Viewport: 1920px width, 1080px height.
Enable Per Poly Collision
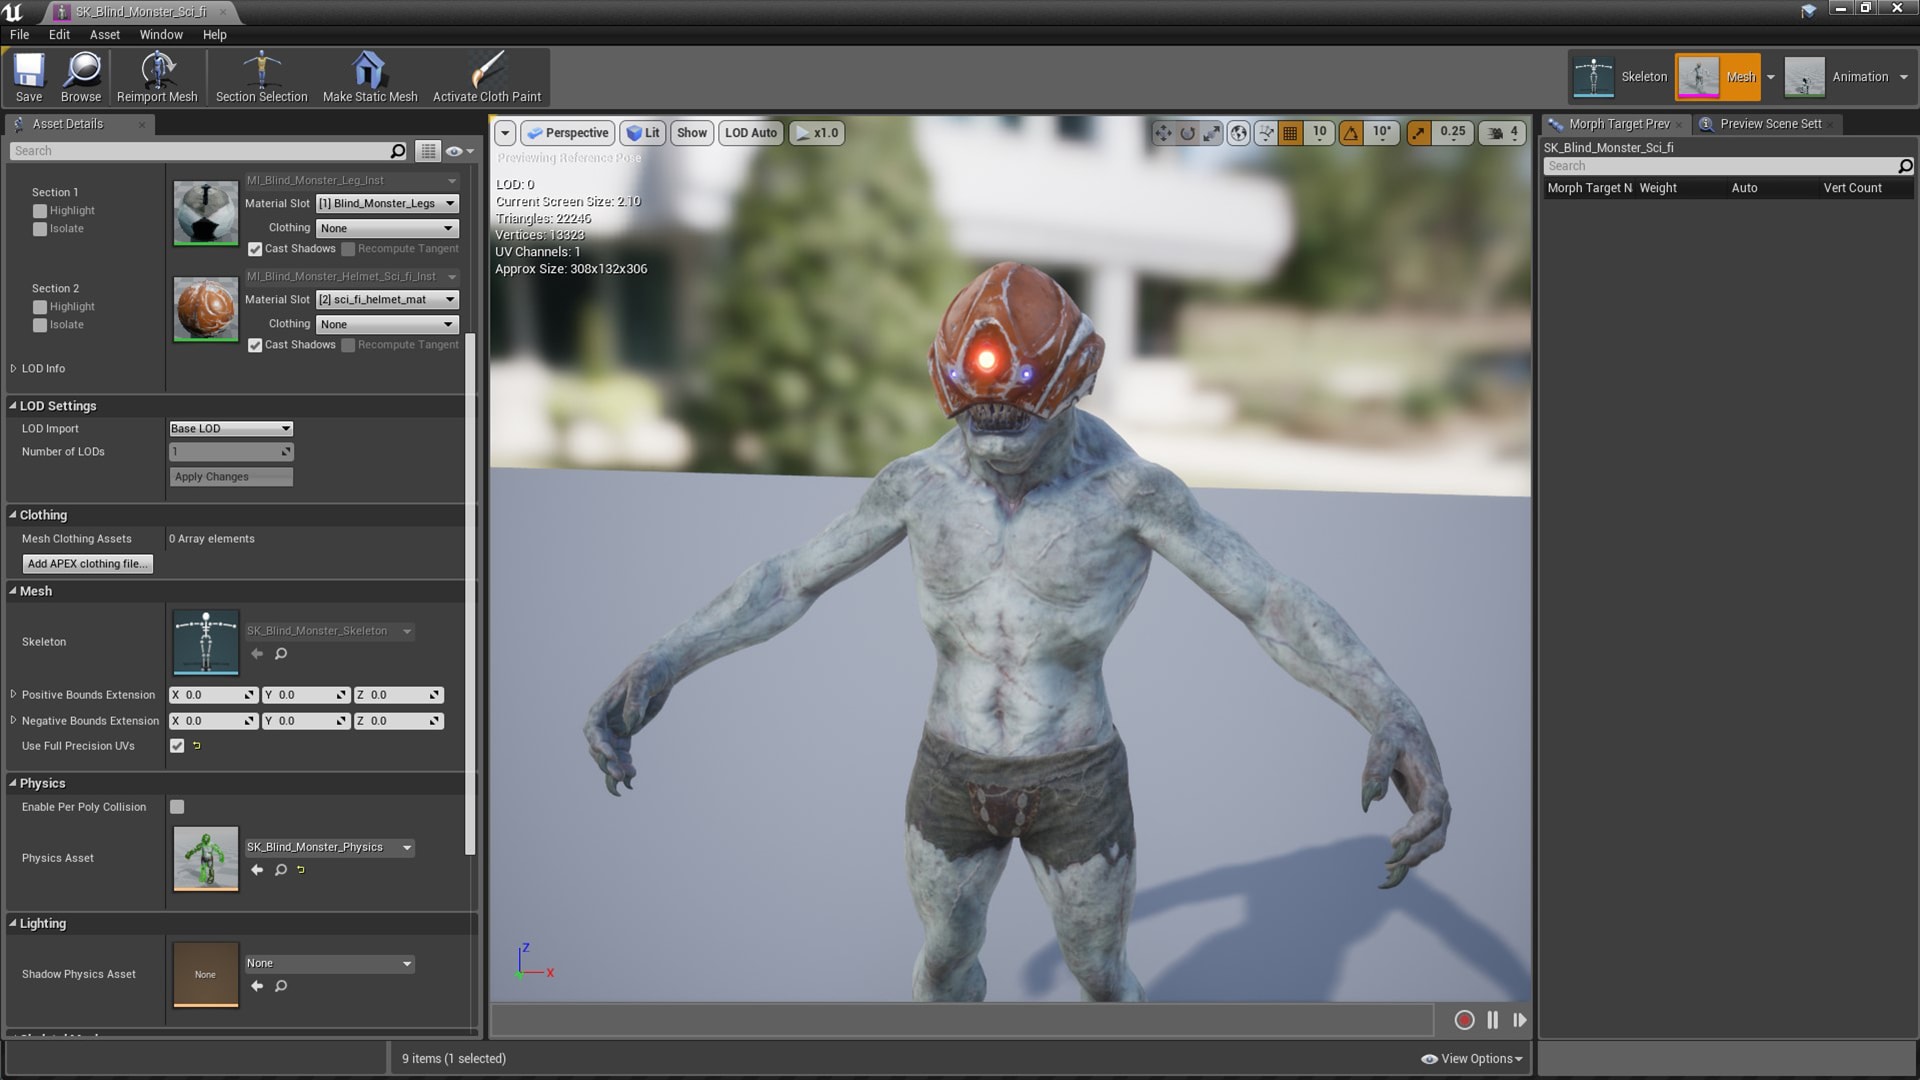point(177,806)
